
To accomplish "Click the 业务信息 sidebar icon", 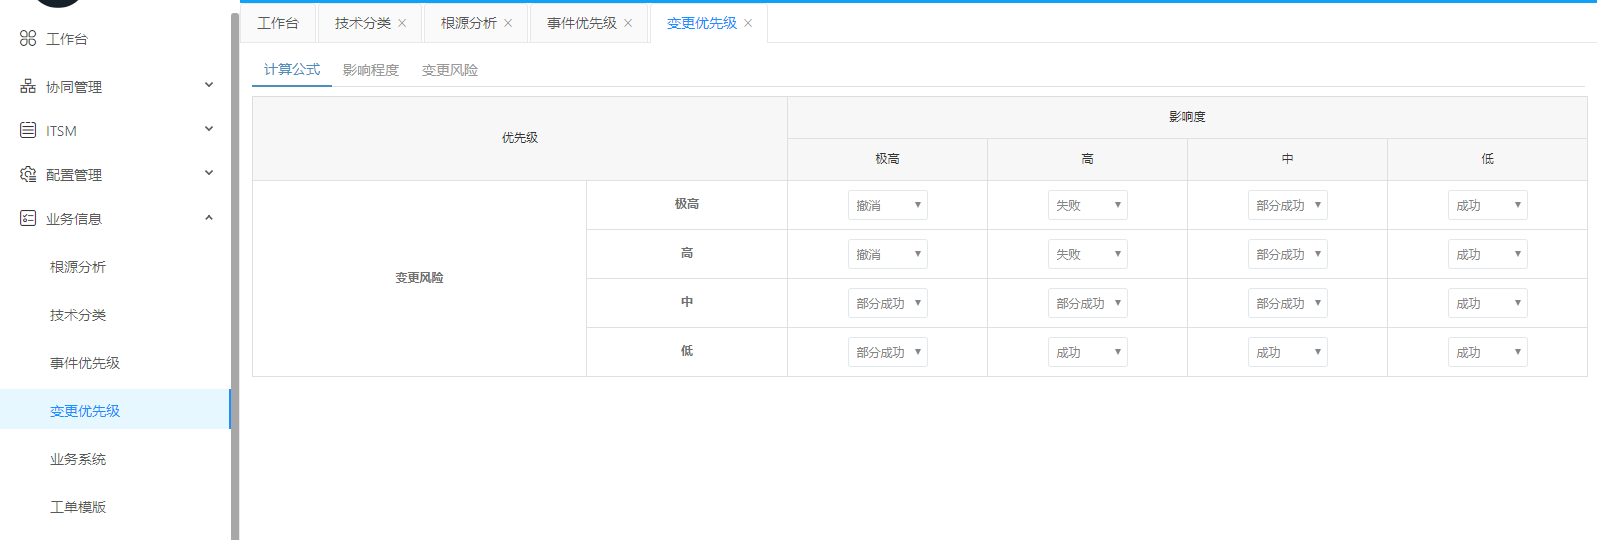I will [28, 218].
